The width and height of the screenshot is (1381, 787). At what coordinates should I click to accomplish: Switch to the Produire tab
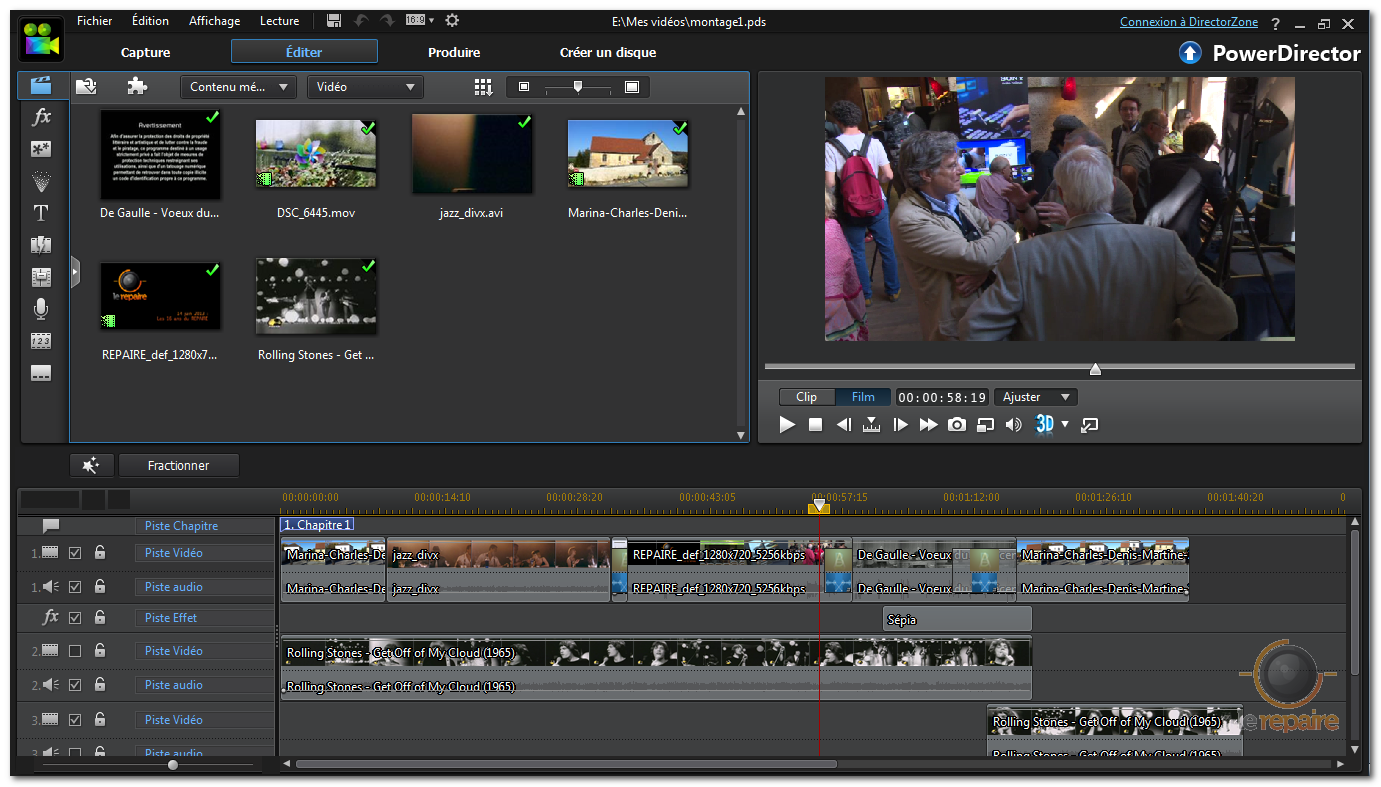[454, 52]
